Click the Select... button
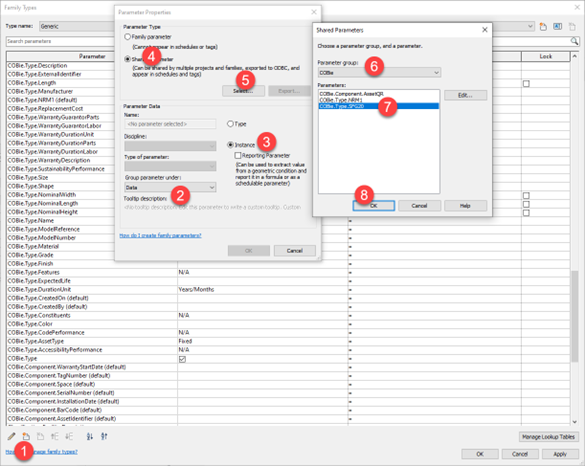The image size is (585, 466). [244, 91]
